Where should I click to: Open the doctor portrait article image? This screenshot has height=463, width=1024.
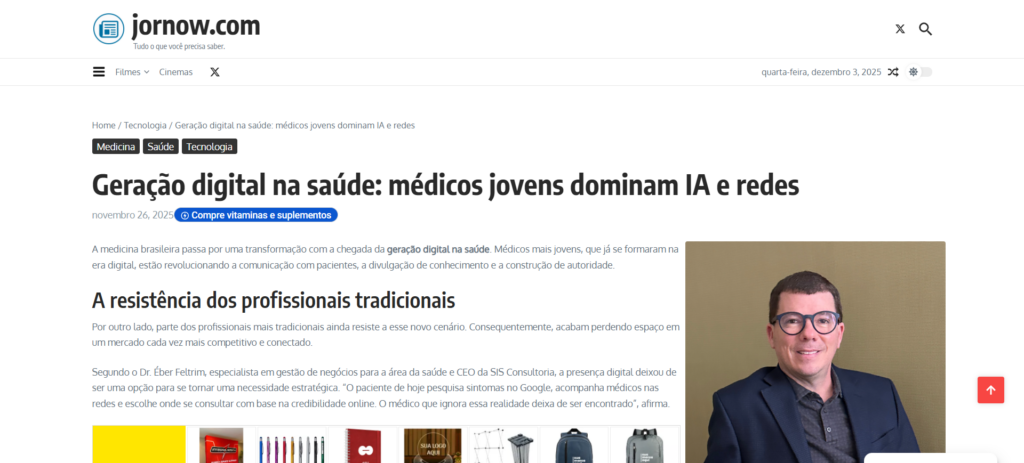click(x=815, y=353)
